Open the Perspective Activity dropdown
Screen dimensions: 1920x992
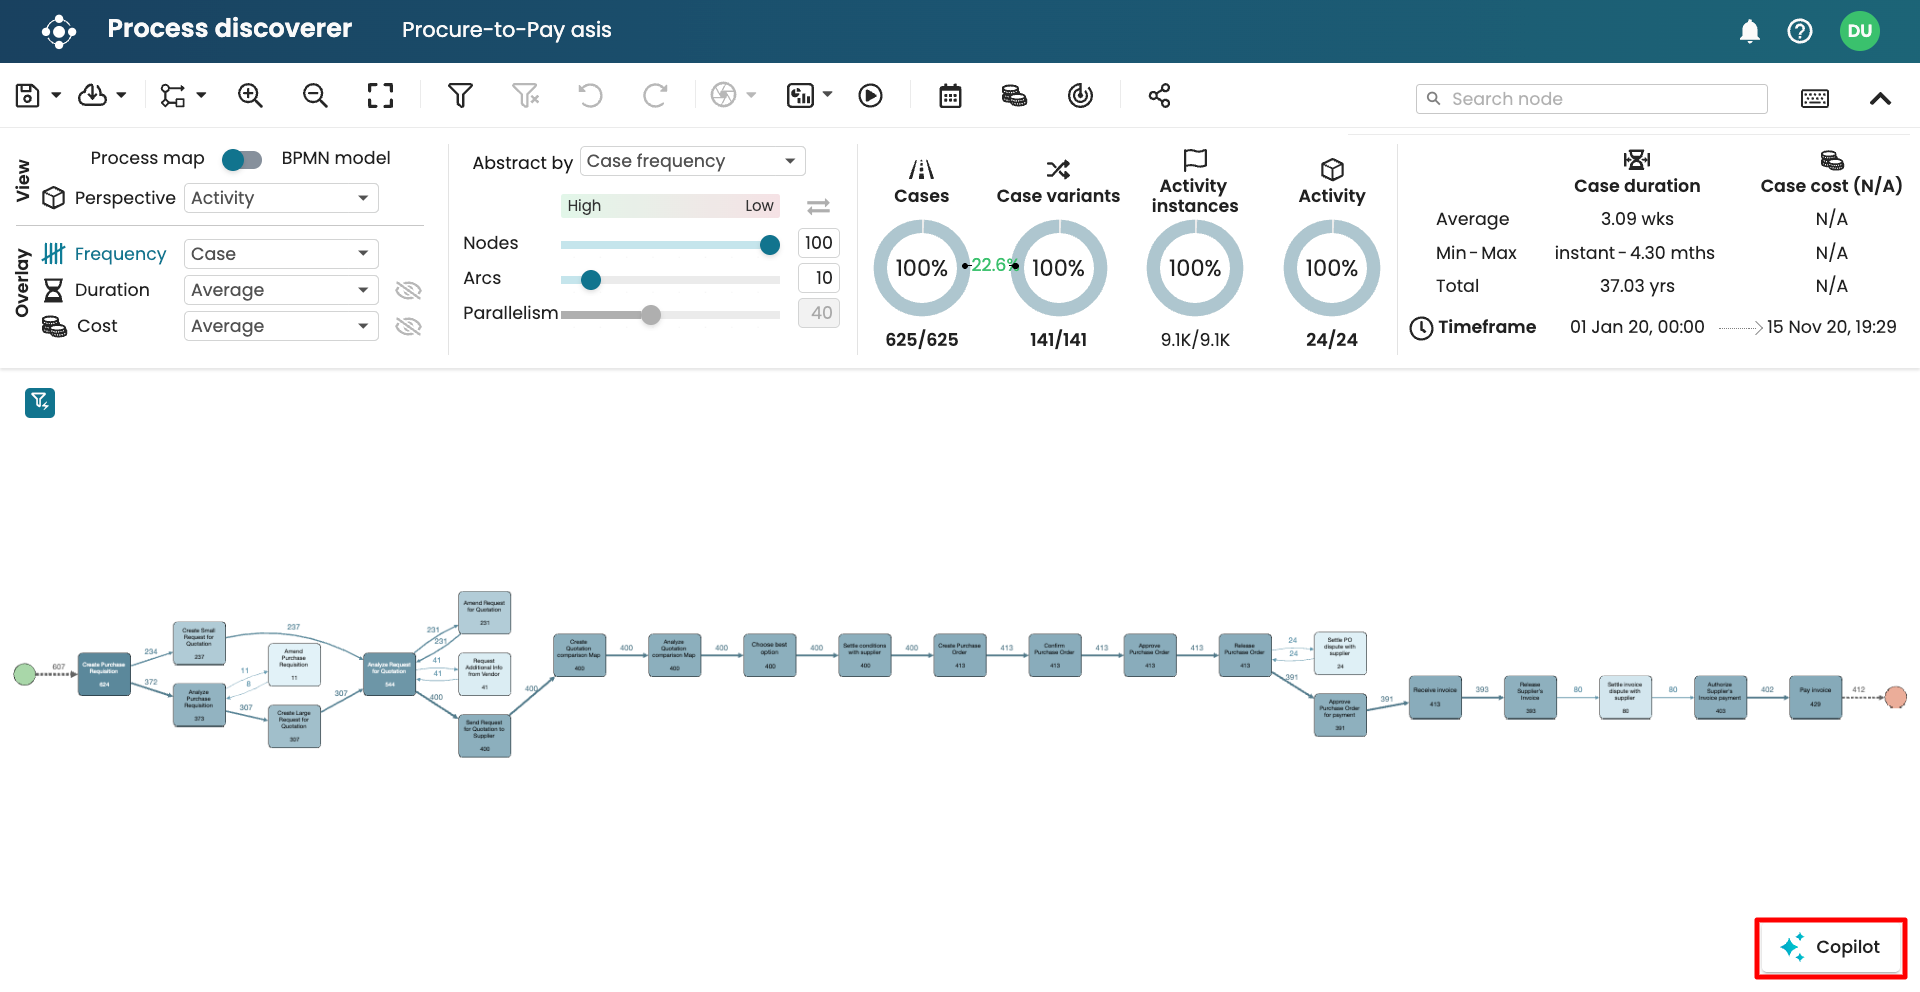click(281, 198)
